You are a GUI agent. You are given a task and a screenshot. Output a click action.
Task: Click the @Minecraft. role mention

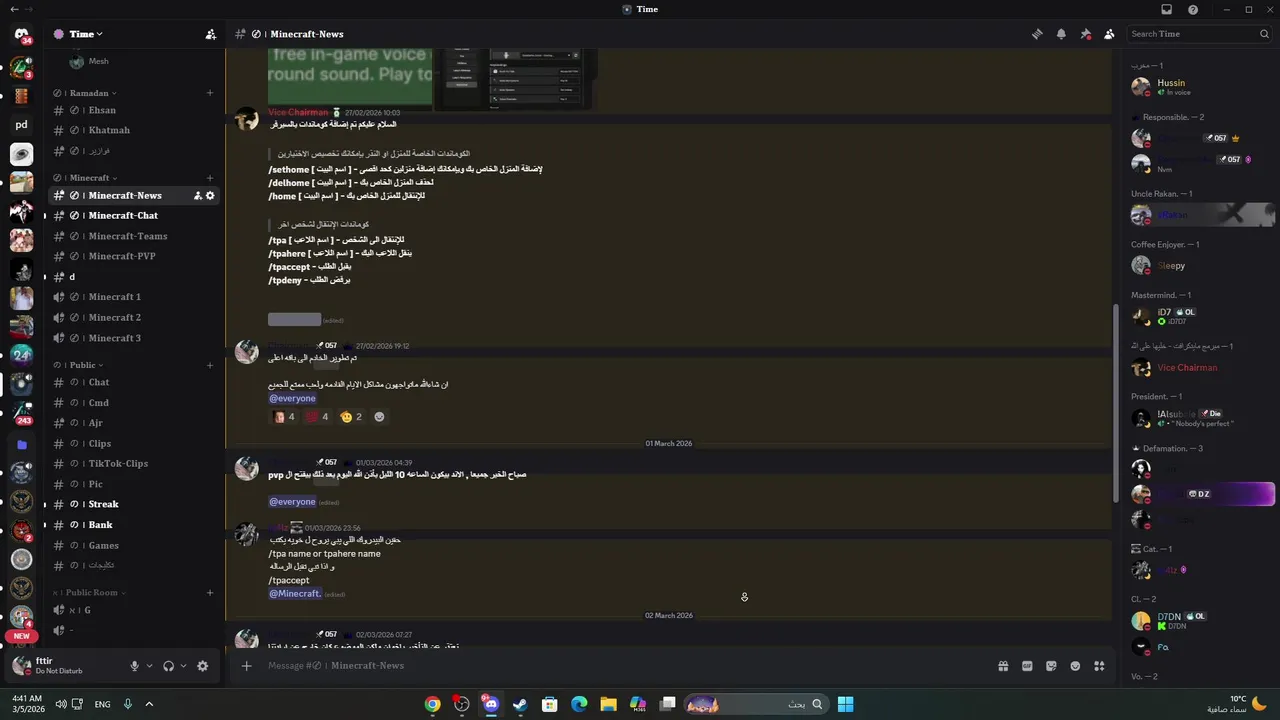pyautogui.click(x=295, y=594)
